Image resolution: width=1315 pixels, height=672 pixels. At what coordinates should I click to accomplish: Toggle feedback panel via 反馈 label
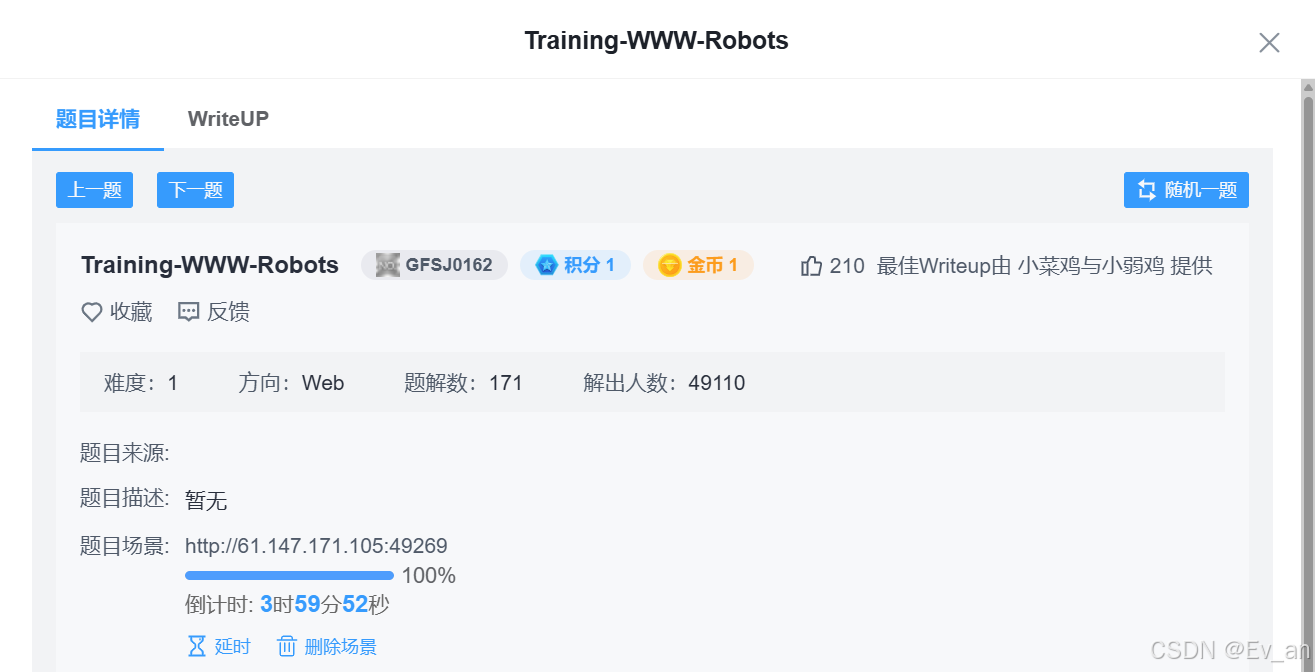227,312
